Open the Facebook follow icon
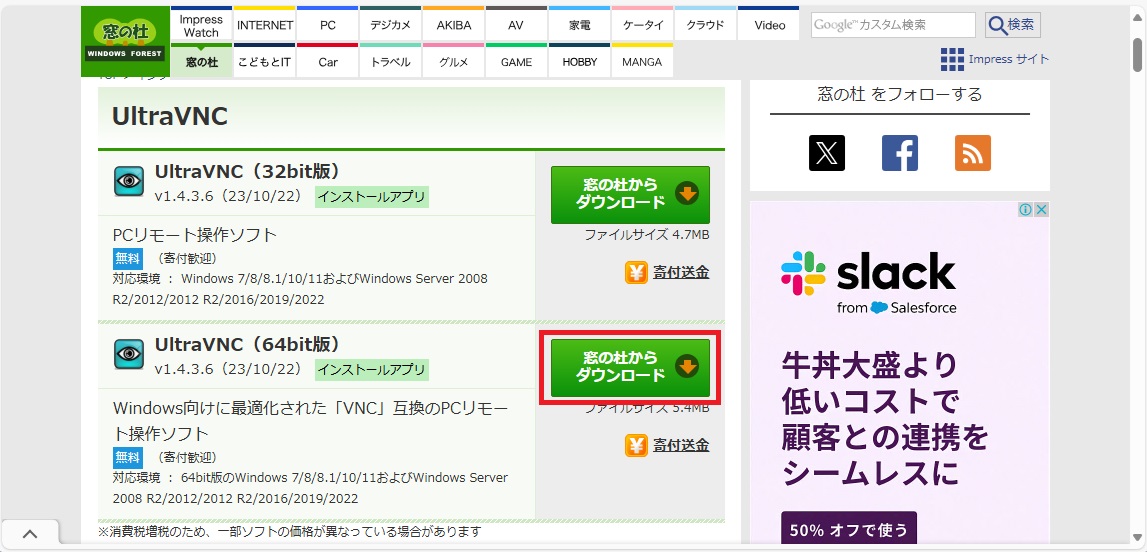This screenshot has height=552, width=1147. (900, 153)
